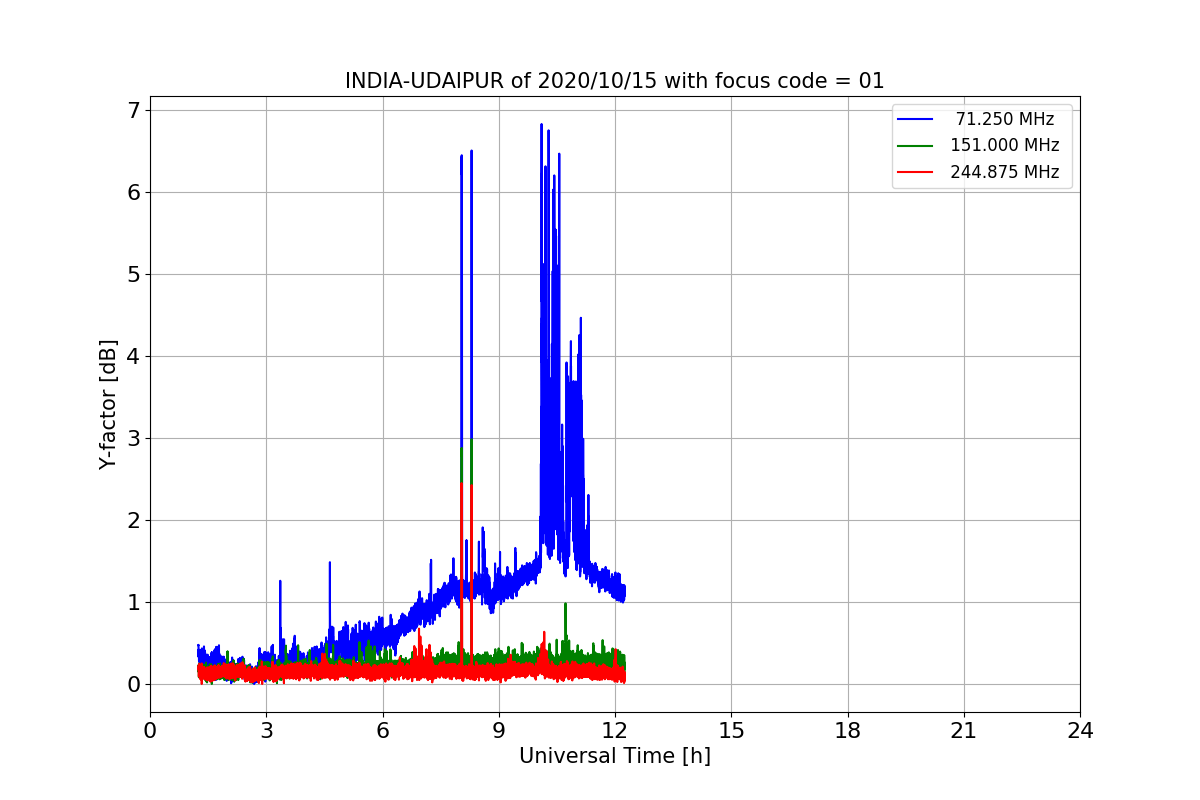Click y-axis tick label 5

[133, 274]
